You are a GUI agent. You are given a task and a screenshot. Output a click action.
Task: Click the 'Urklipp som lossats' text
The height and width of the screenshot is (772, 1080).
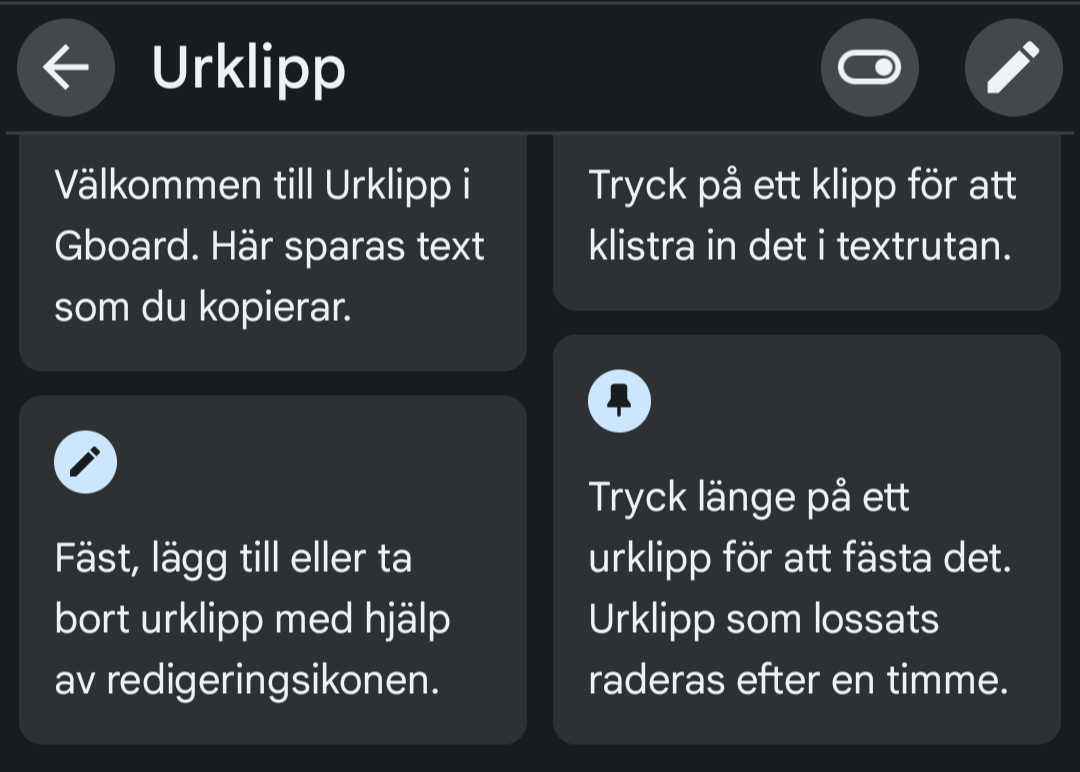pyautogui.click(x=763, y=620)
